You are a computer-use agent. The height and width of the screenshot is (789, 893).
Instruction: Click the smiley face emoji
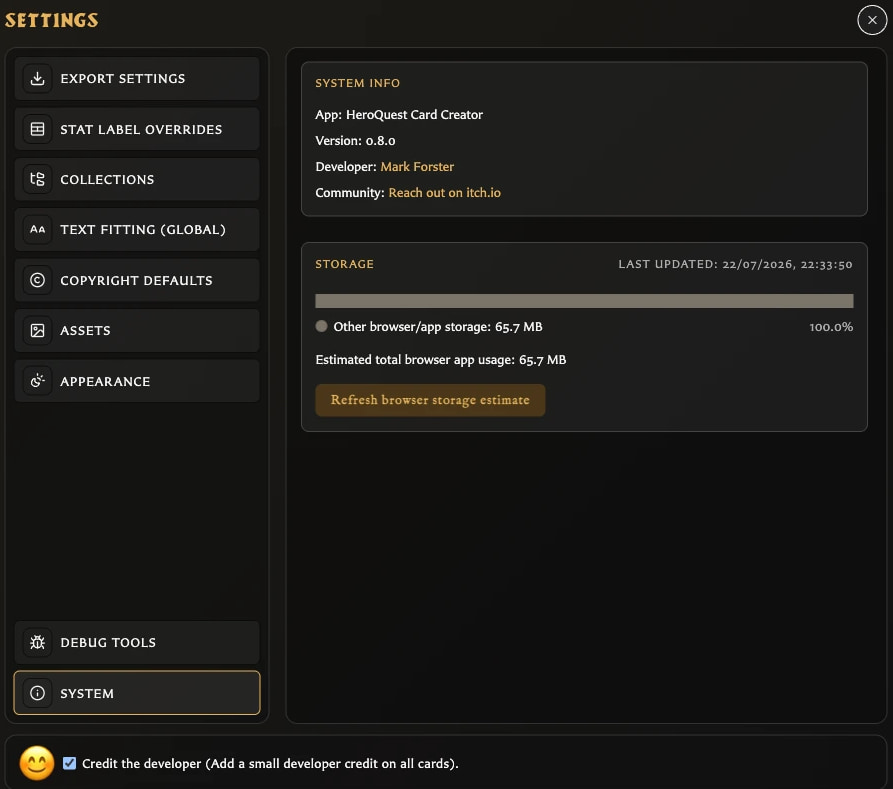pos(37,763)
